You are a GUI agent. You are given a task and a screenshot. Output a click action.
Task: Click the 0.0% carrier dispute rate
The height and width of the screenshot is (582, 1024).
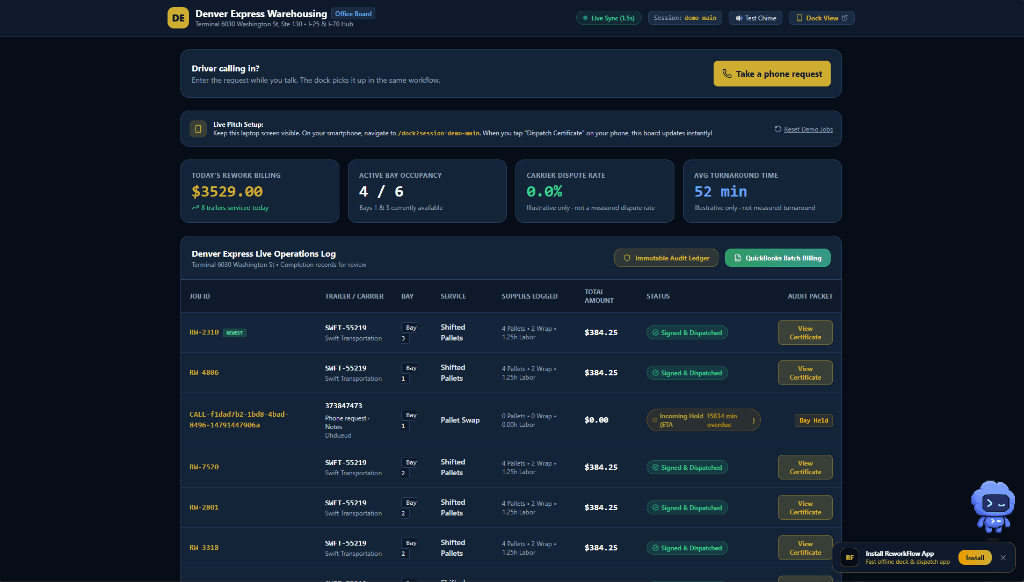(x=544, y=191)
